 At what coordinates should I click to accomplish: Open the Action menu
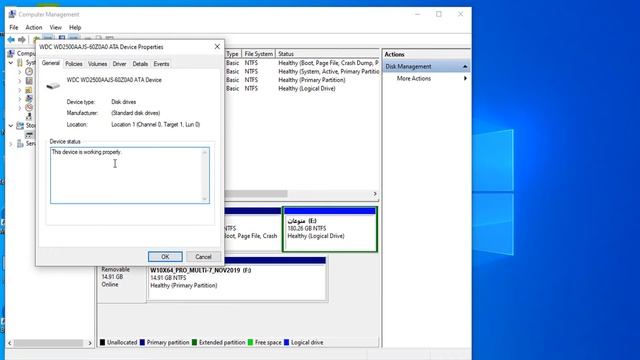34,27
